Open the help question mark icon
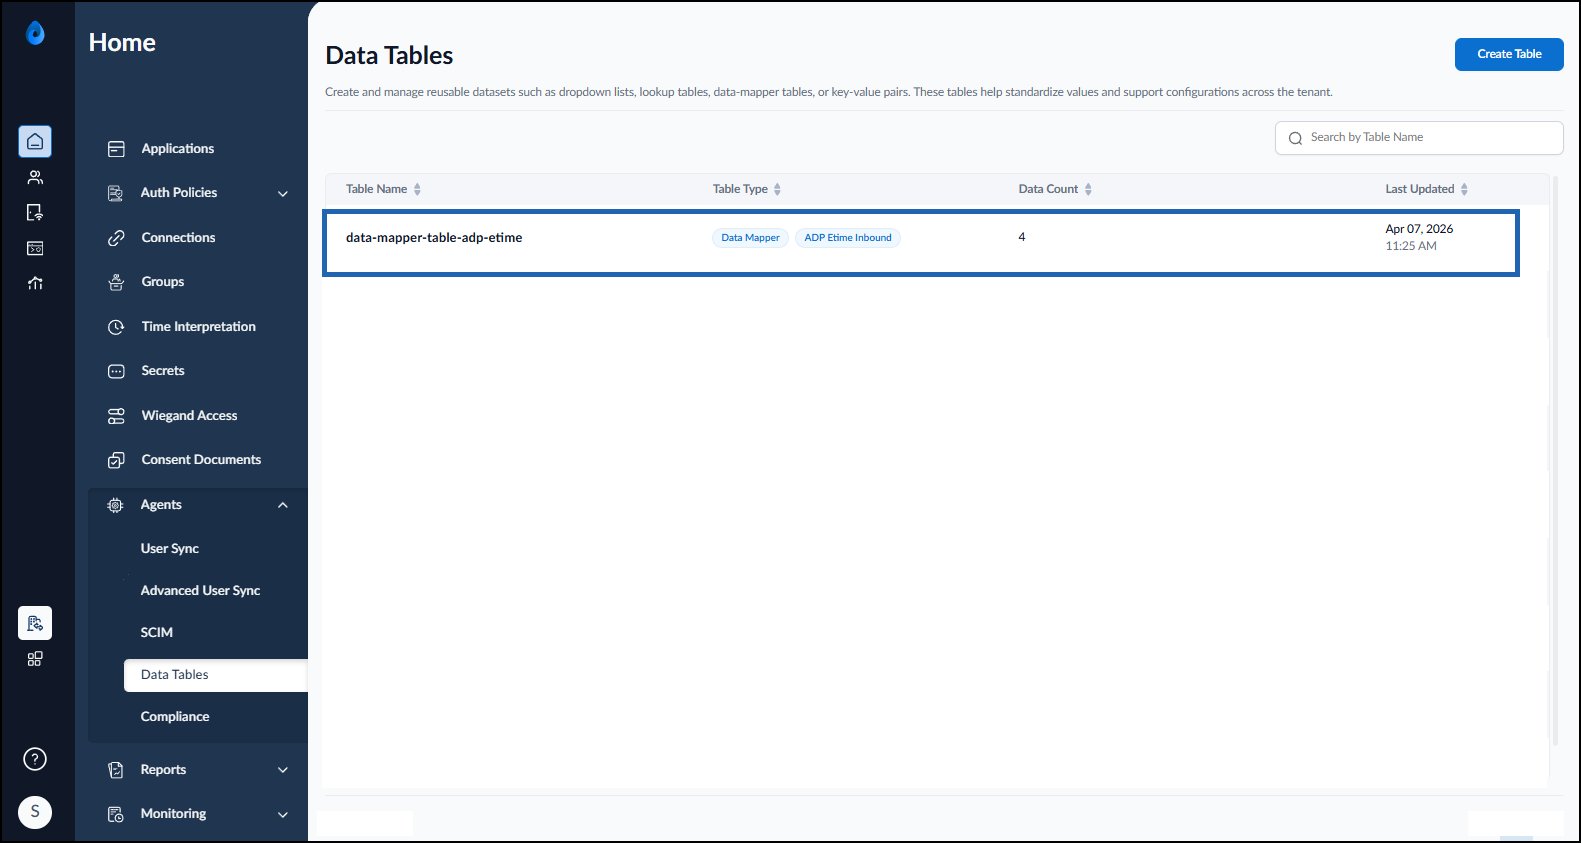 tap(35, 759)
